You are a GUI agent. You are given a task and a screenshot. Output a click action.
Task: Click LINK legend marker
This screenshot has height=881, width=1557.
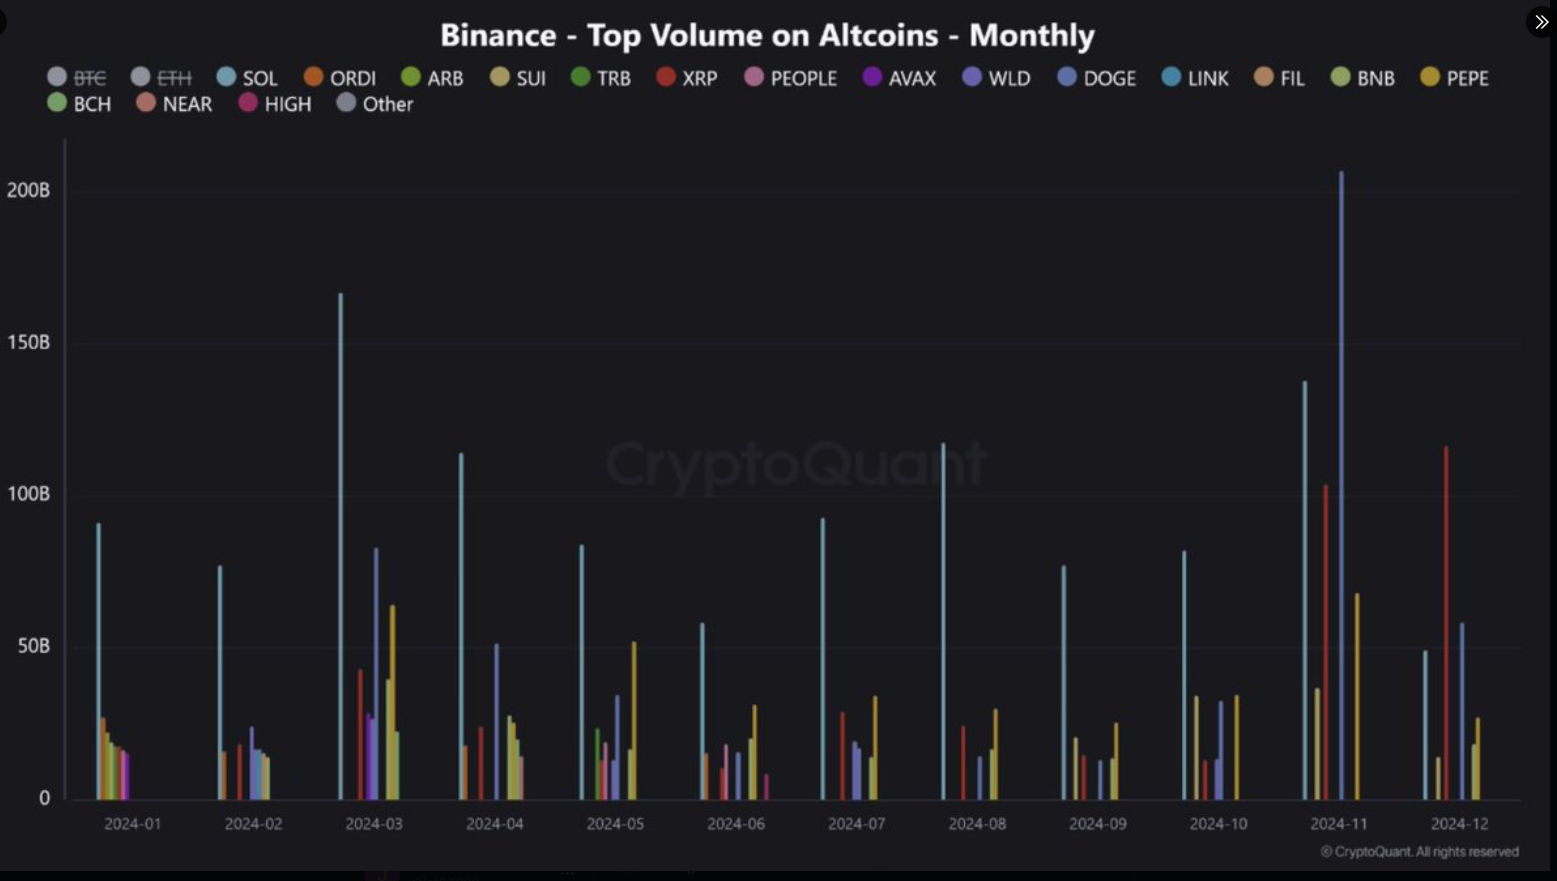coord(1172,77)
